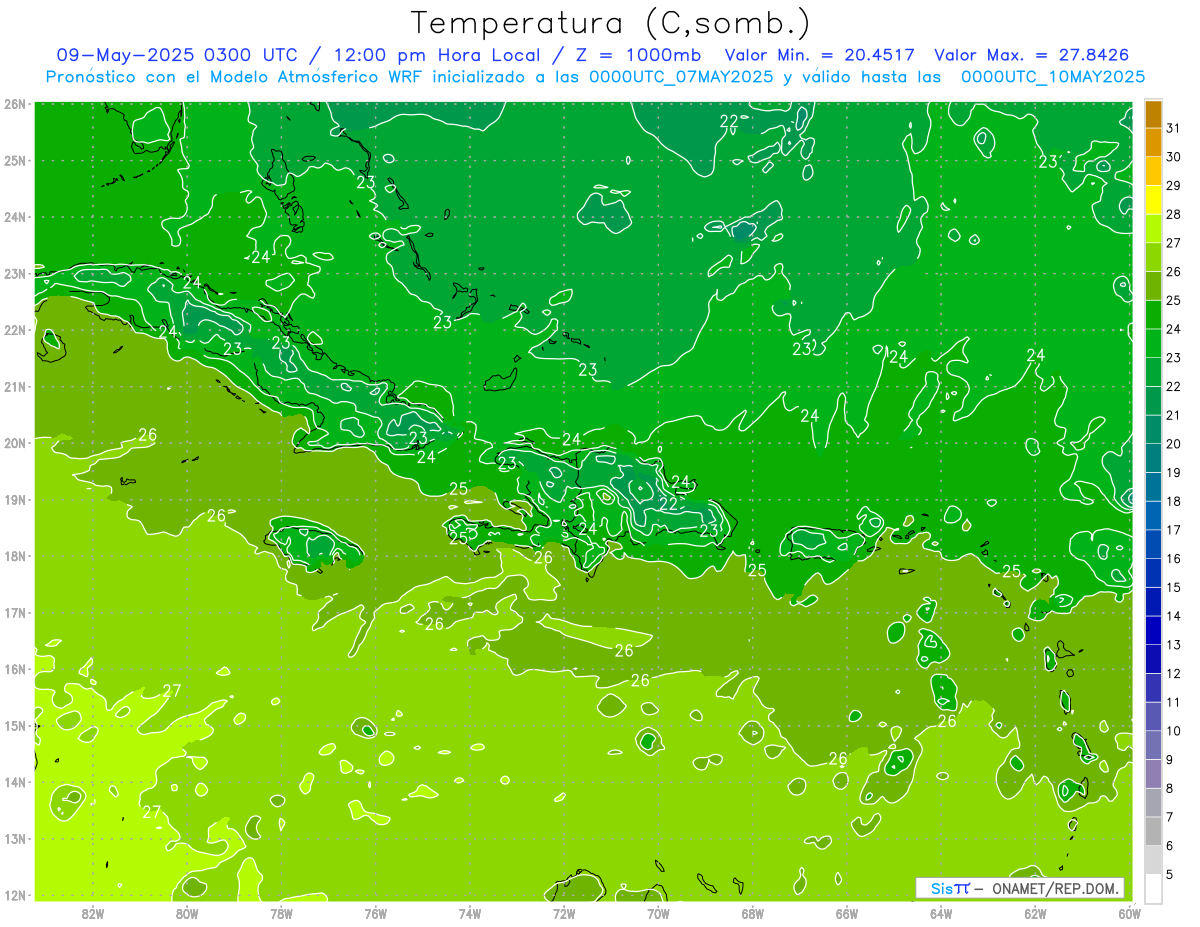This screenshot has height=927, width=1200.
Task: Click the 64W longitude axis label
Action: click(941, 912)
